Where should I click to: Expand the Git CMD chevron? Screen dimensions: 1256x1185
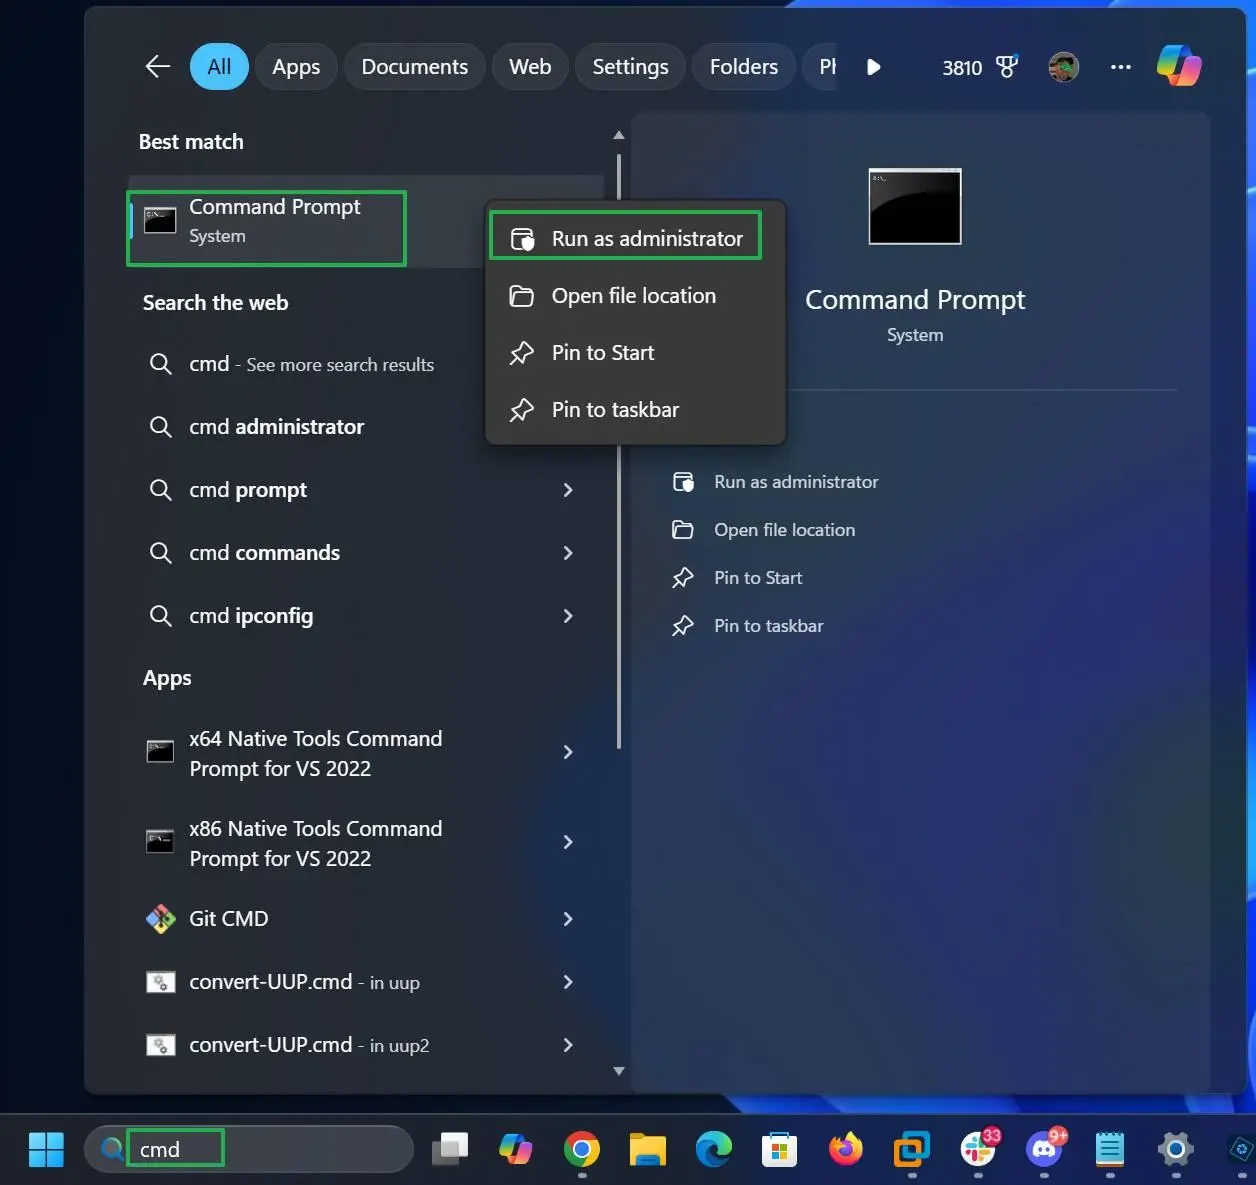[568, 919]
